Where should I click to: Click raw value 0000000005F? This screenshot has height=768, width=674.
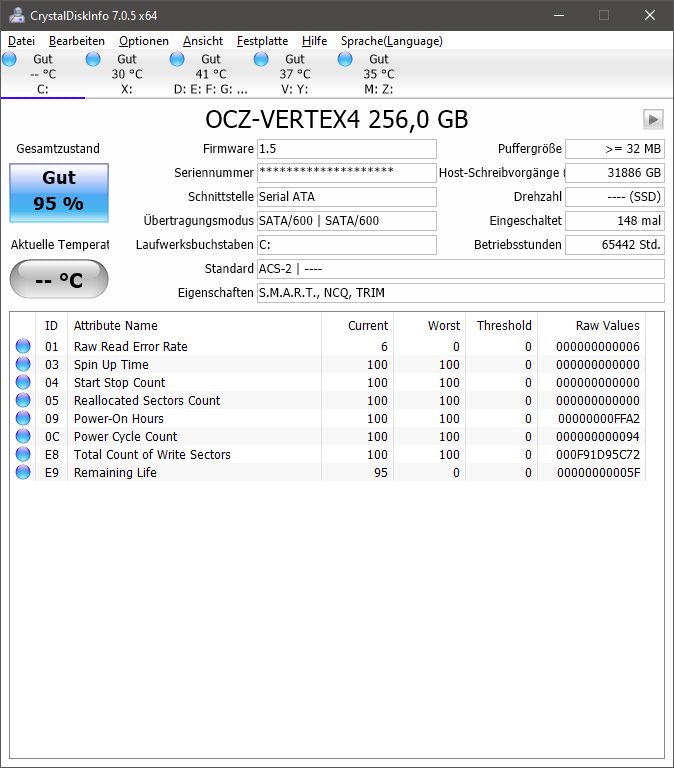[598, 473]
